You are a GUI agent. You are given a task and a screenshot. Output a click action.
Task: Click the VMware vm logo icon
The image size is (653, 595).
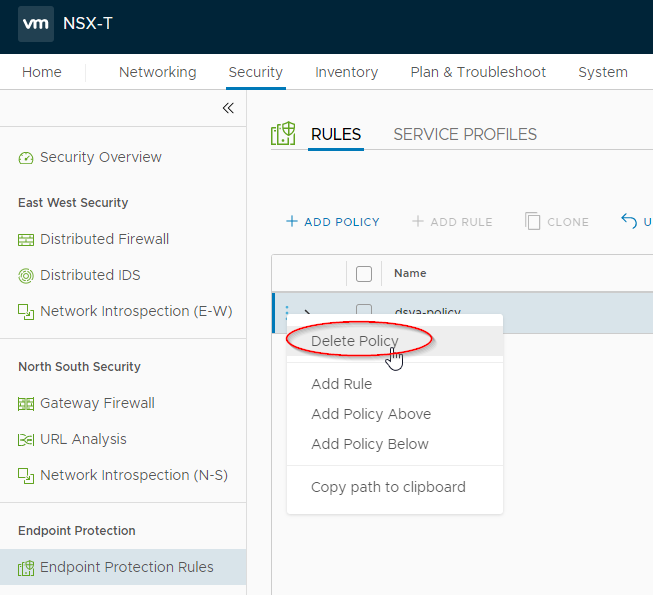click(x=36, y=24)
